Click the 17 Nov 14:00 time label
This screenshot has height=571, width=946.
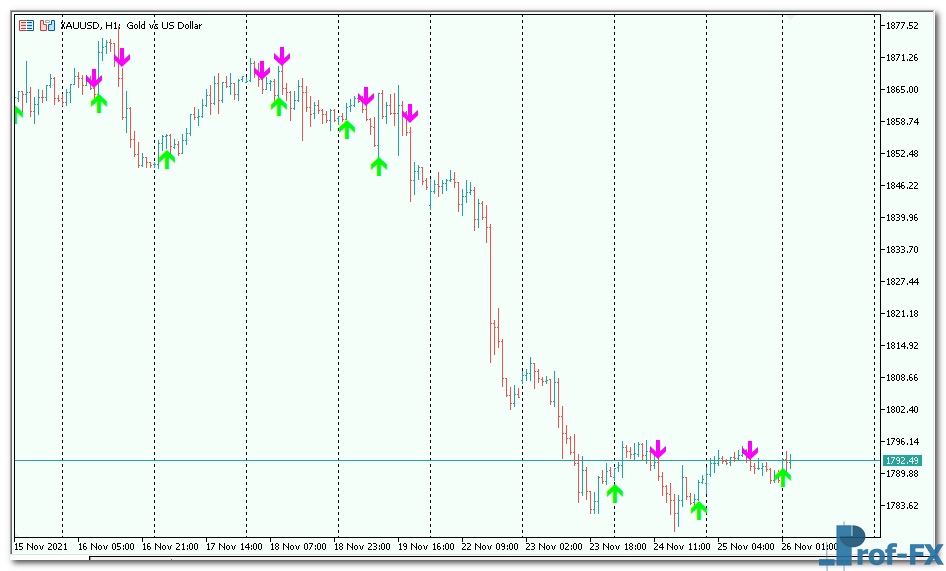point(235,547)
